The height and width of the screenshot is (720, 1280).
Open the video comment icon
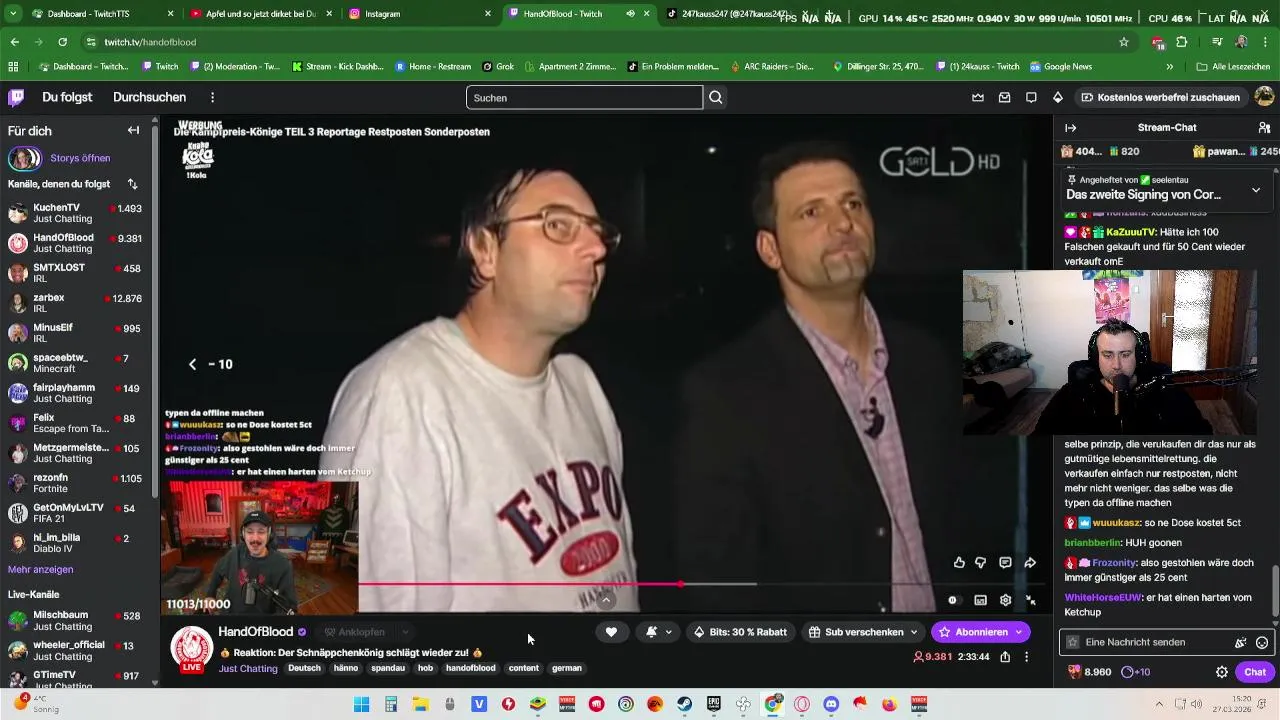(1005, 563)
